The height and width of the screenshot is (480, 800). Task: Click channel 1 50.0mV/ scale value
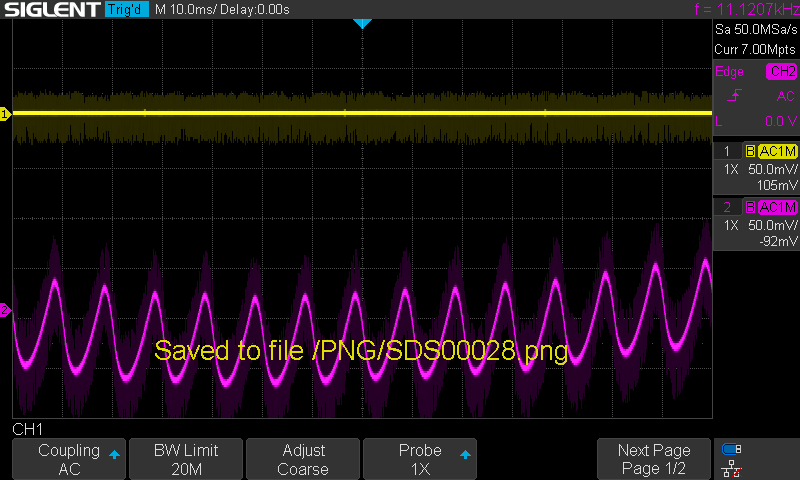772,169
